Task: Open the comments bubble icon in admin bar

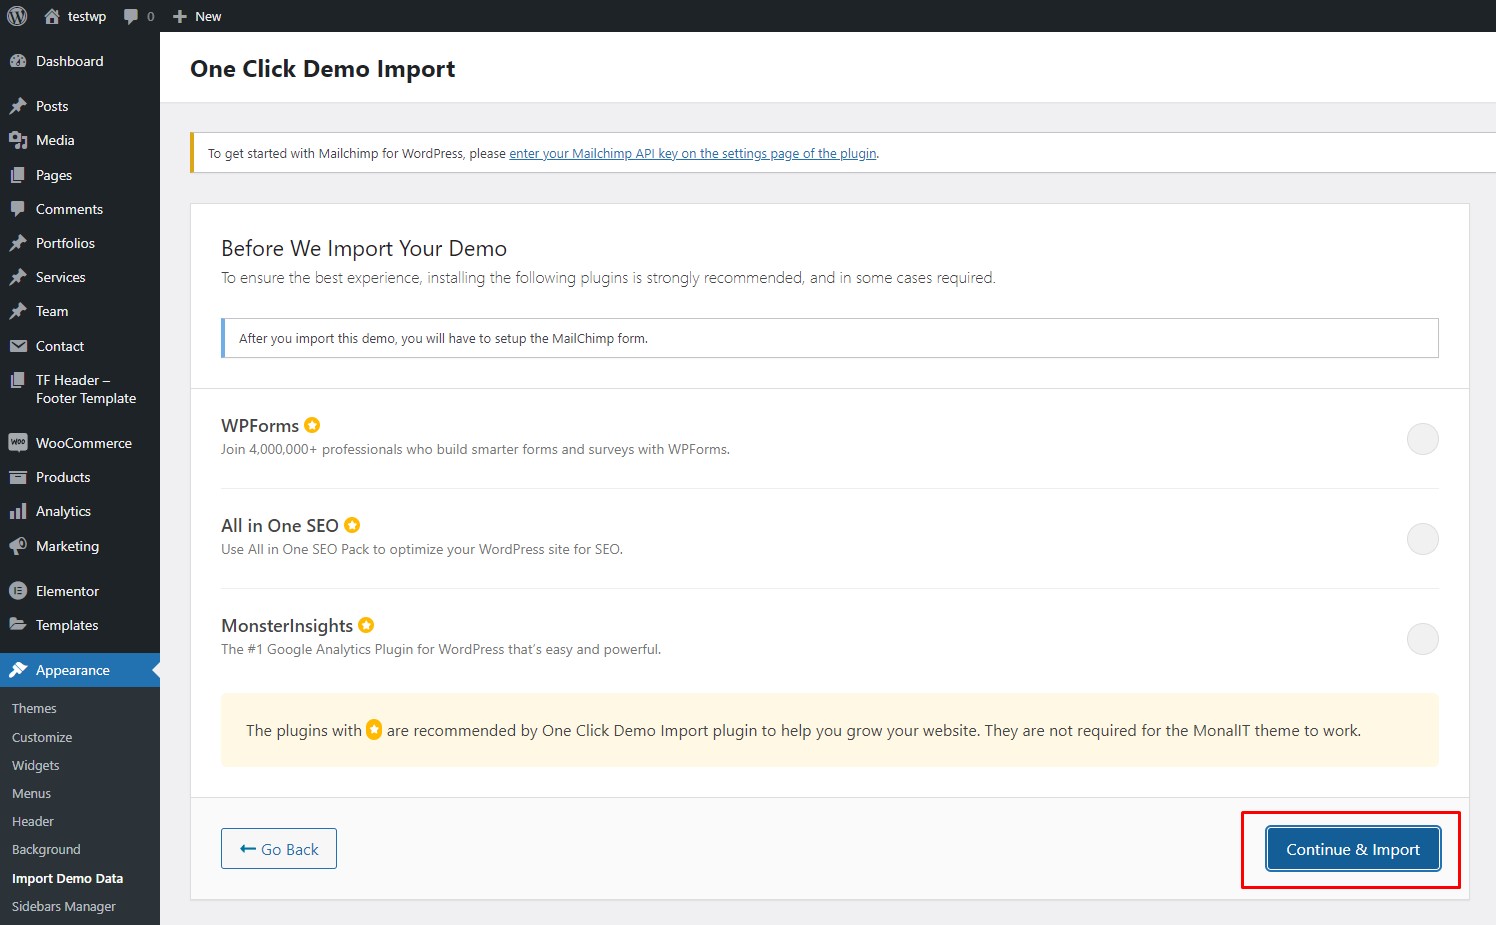Action: pos(131,17)
